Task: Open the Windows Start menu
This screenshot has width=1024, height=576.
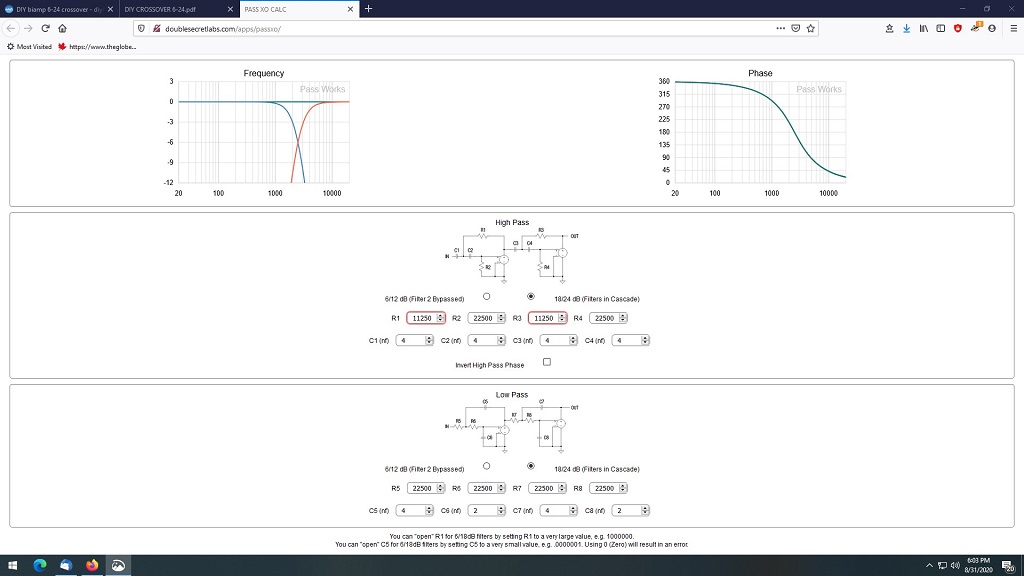Action: (12, 566)
